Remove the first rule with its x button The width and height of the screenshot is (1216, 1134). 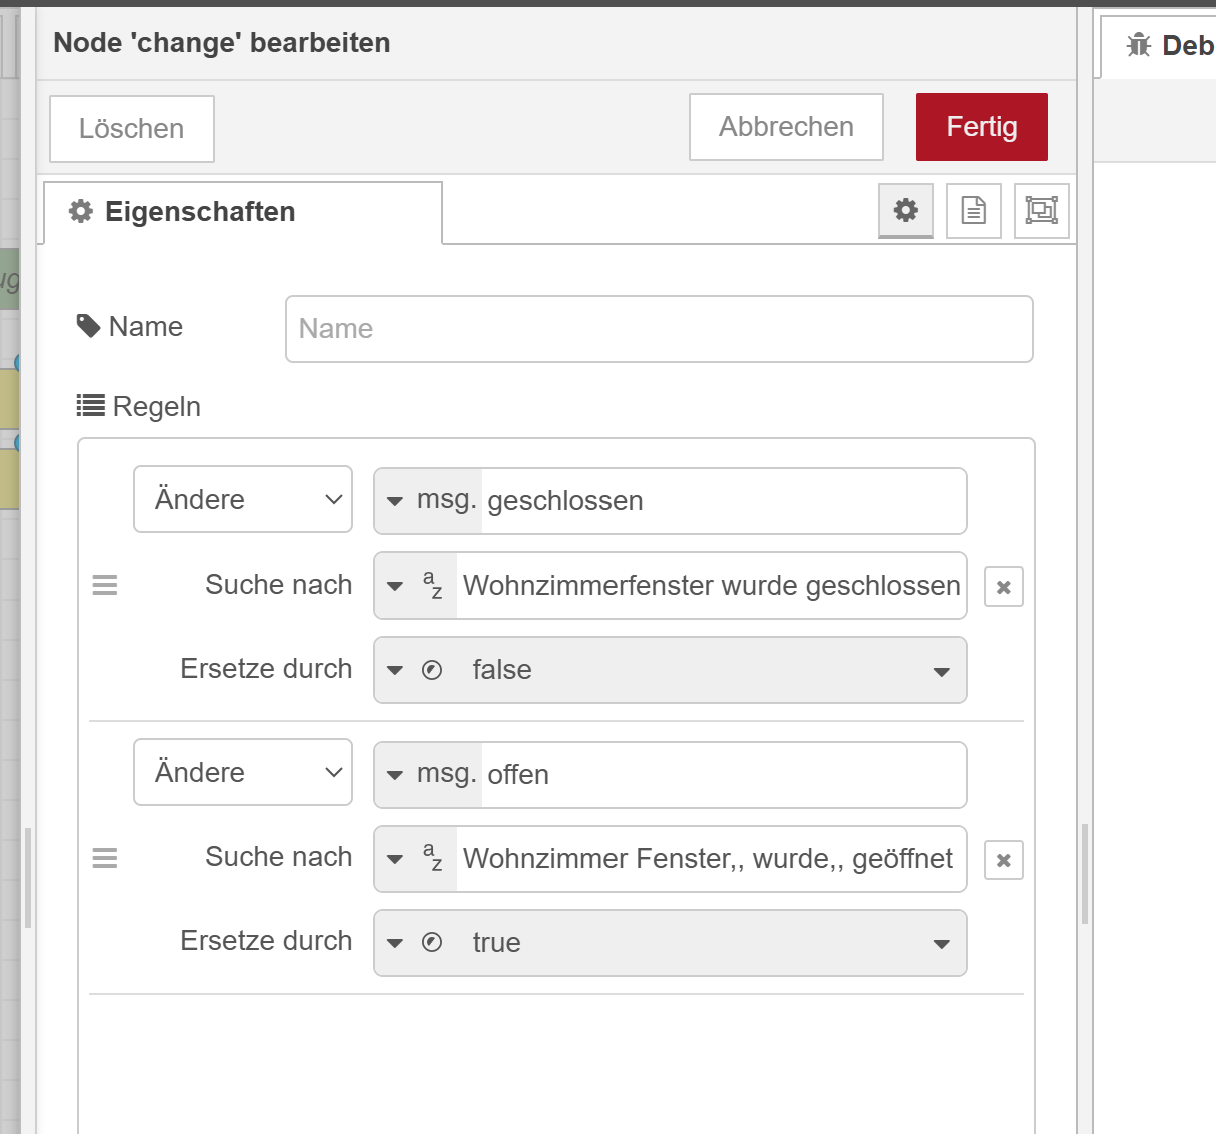tap(1003, 587)
